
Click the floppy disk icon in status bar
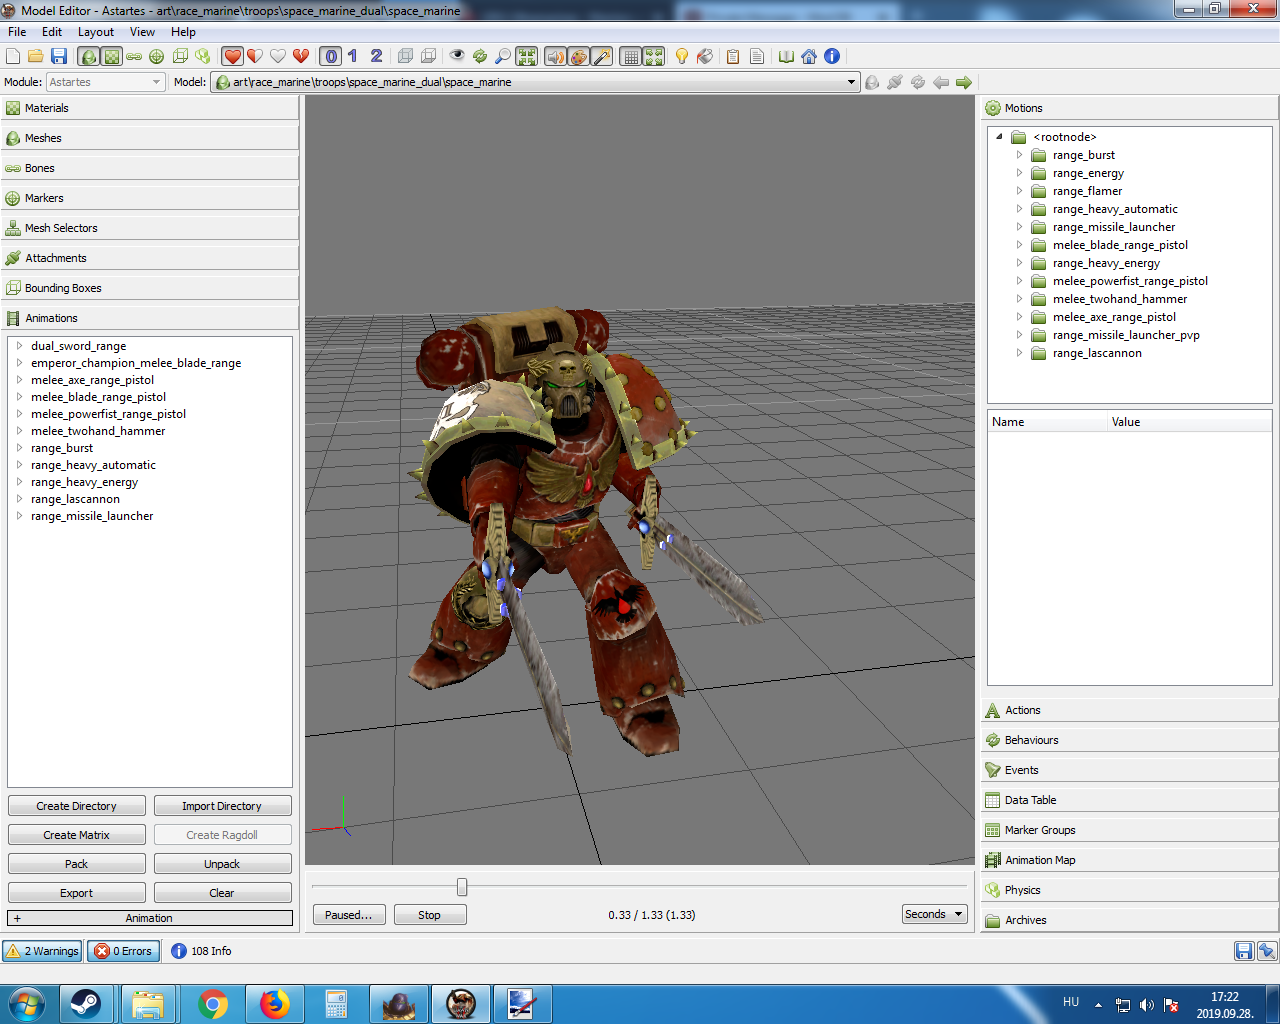coord(1244,951)
